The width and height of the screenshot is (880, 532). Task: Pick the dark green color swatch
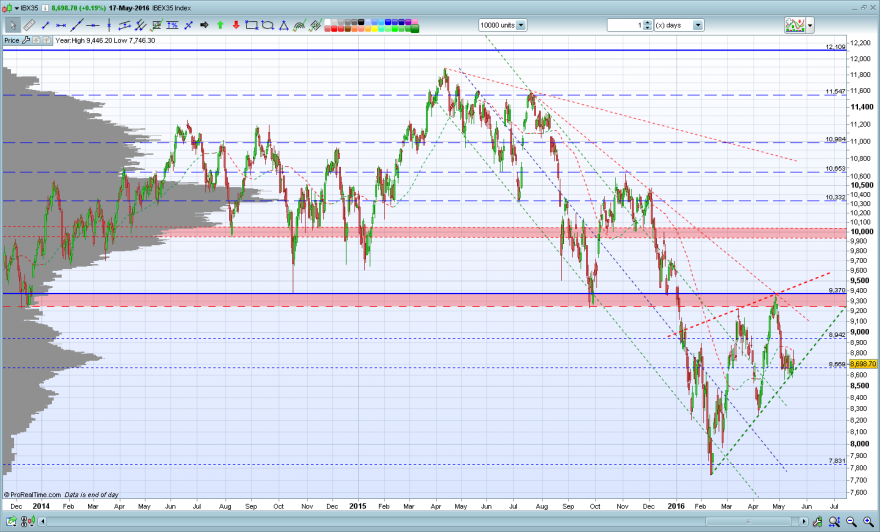[x=414, y=29]
